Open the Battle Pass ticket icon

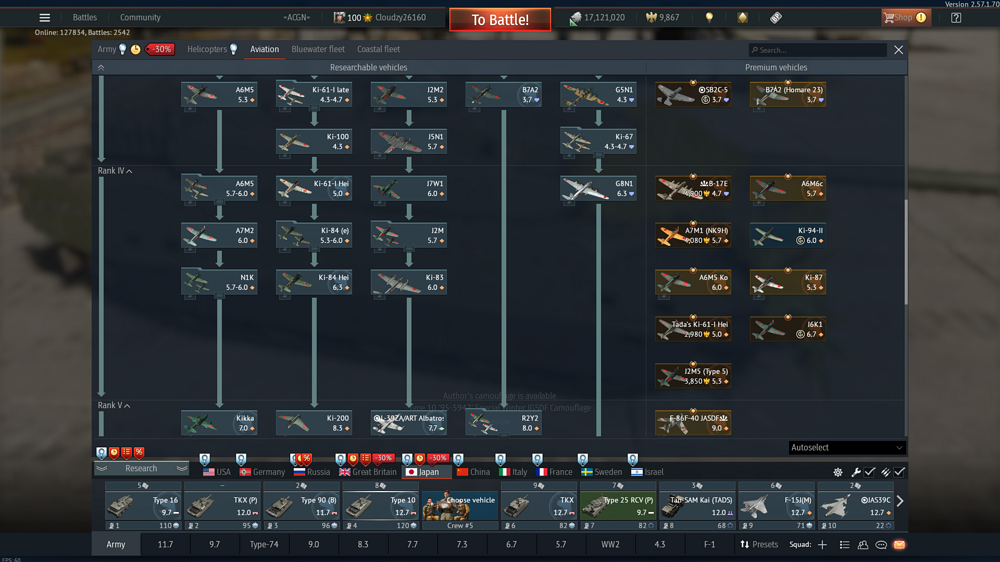776,18
